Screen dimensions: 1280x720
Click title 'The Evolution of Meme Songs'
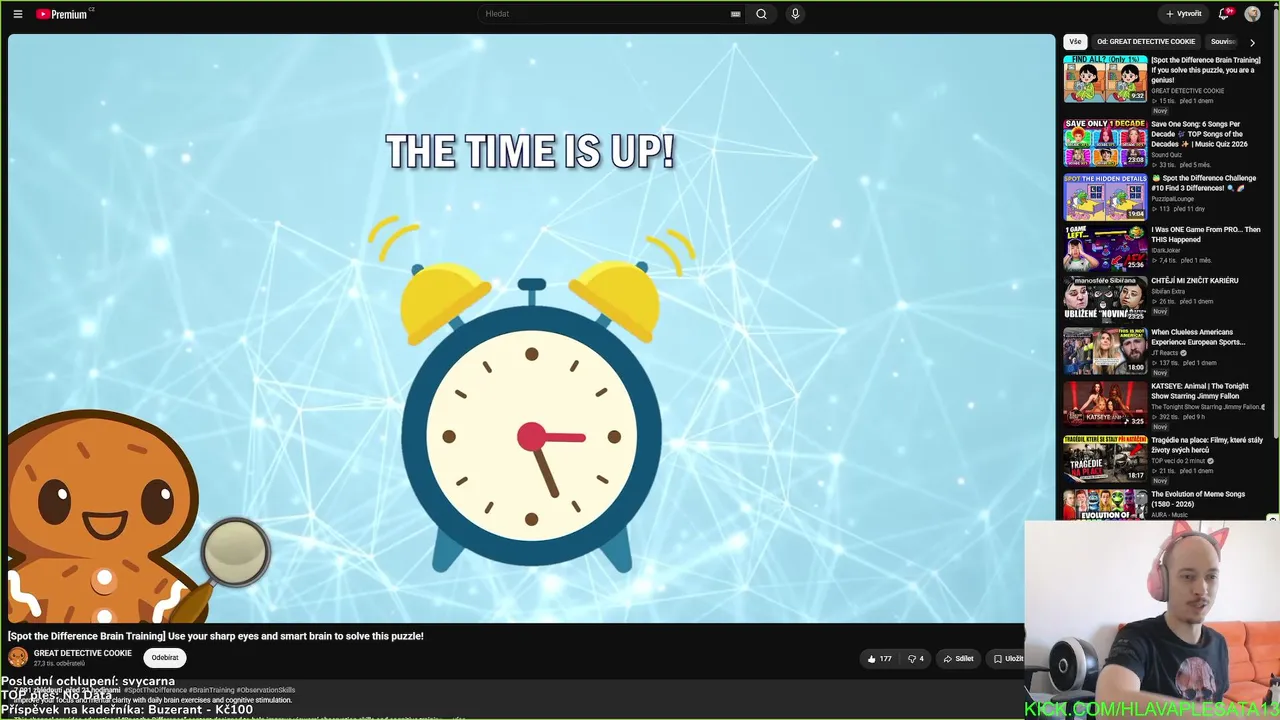(1198, 499)
